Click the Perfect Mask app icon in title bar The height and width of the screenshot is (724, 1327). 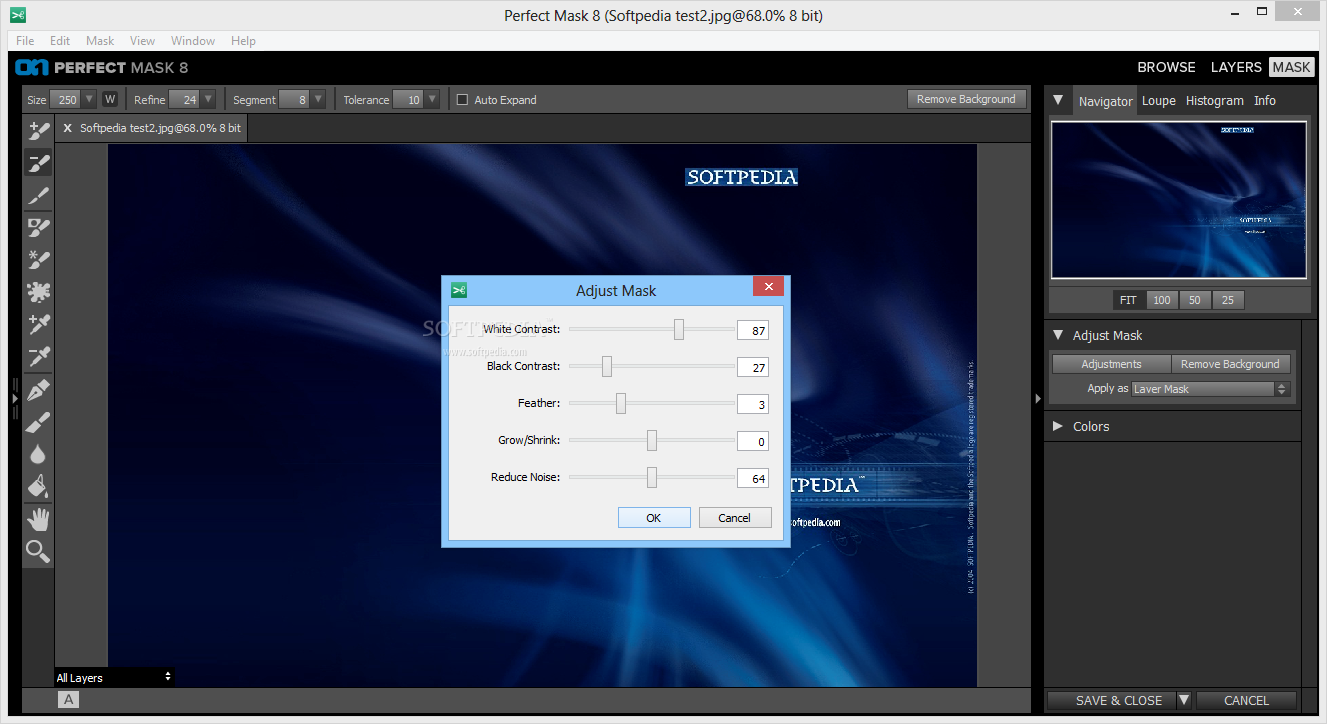coord(17,15)
